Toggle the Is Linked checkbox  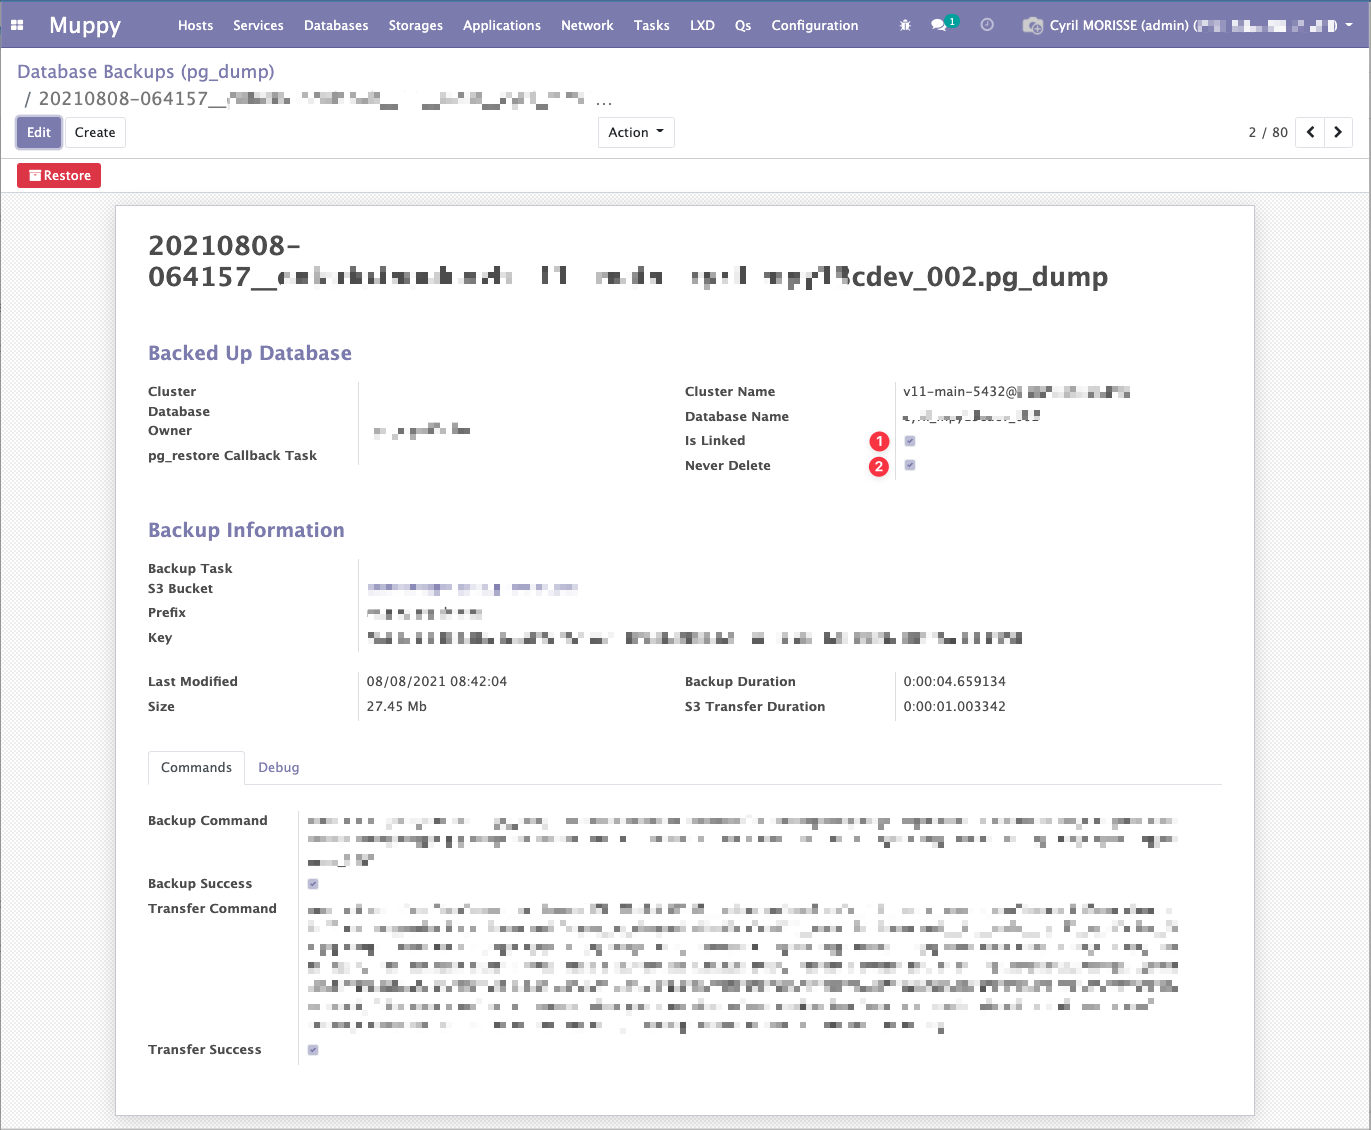click(x=910, y=441)
